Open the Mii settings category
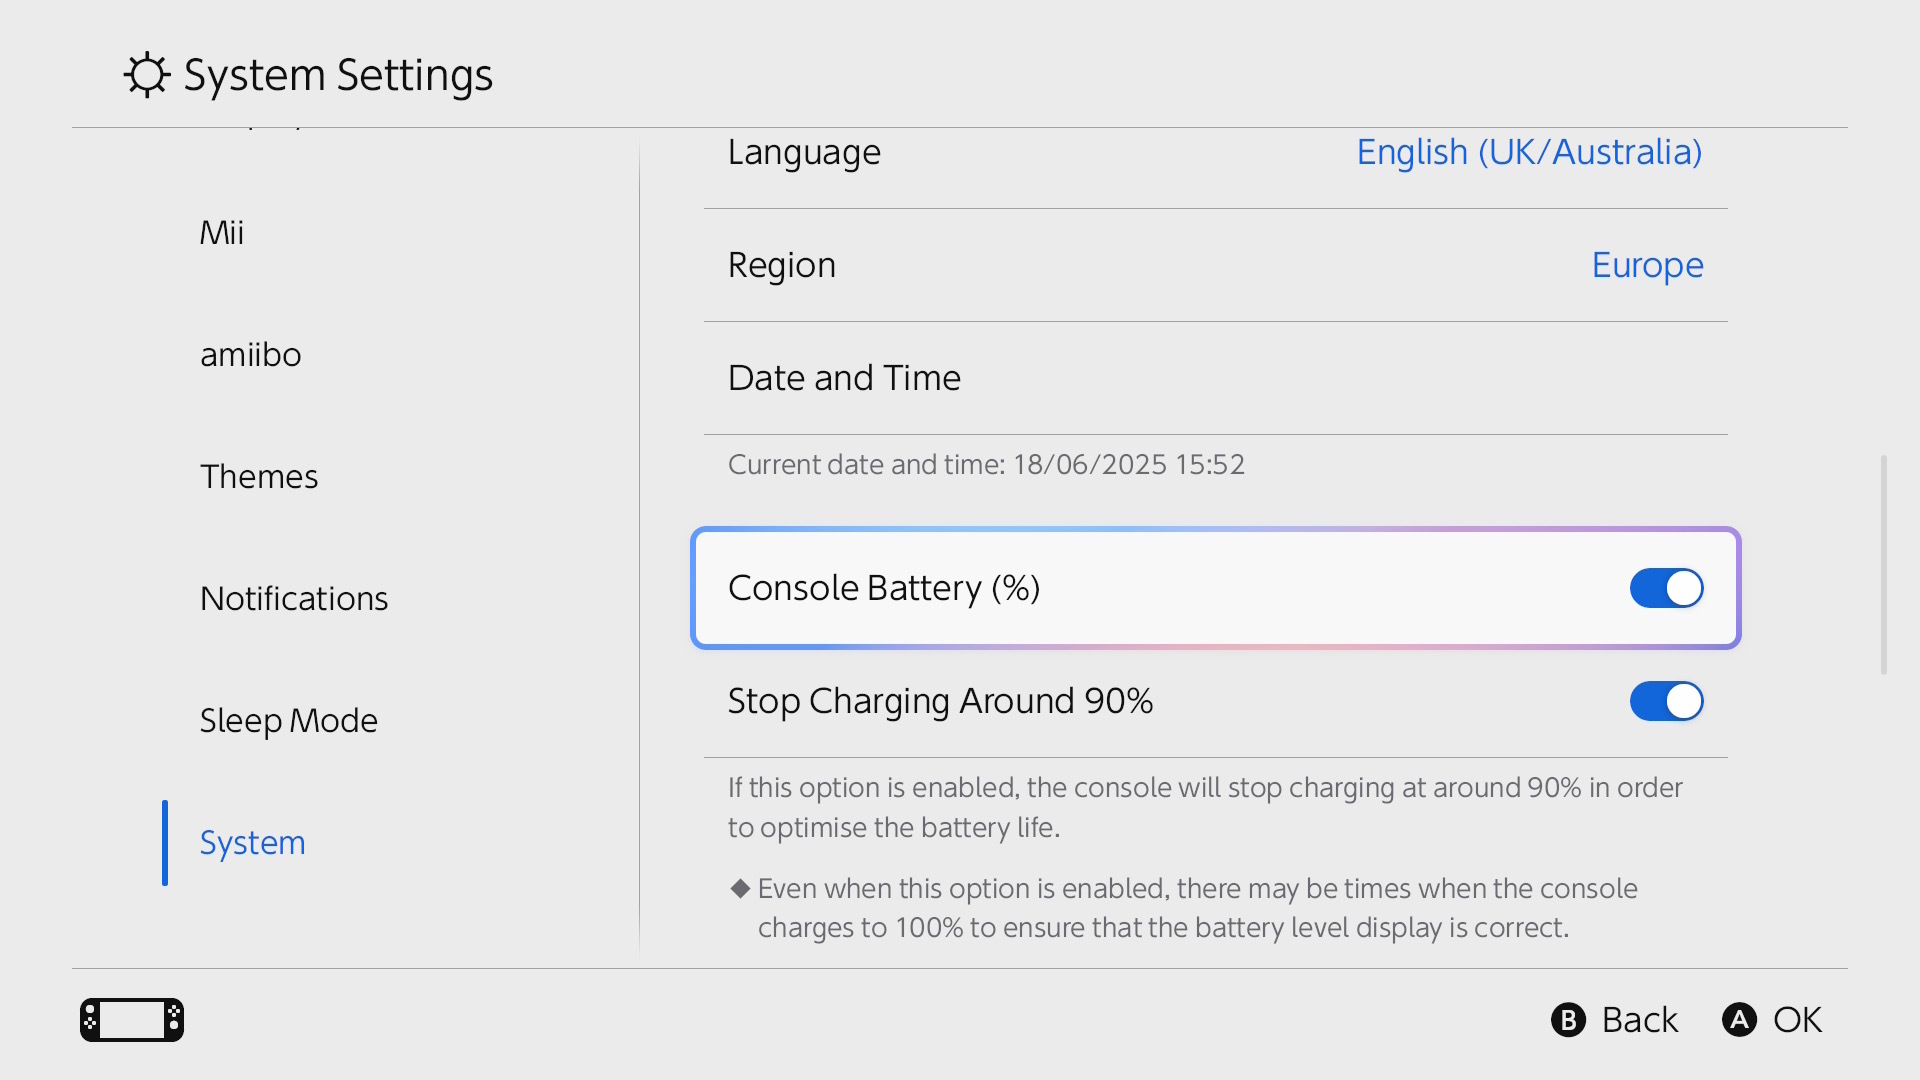This screenshot has height=1080, width=1920. click(222, 233)
